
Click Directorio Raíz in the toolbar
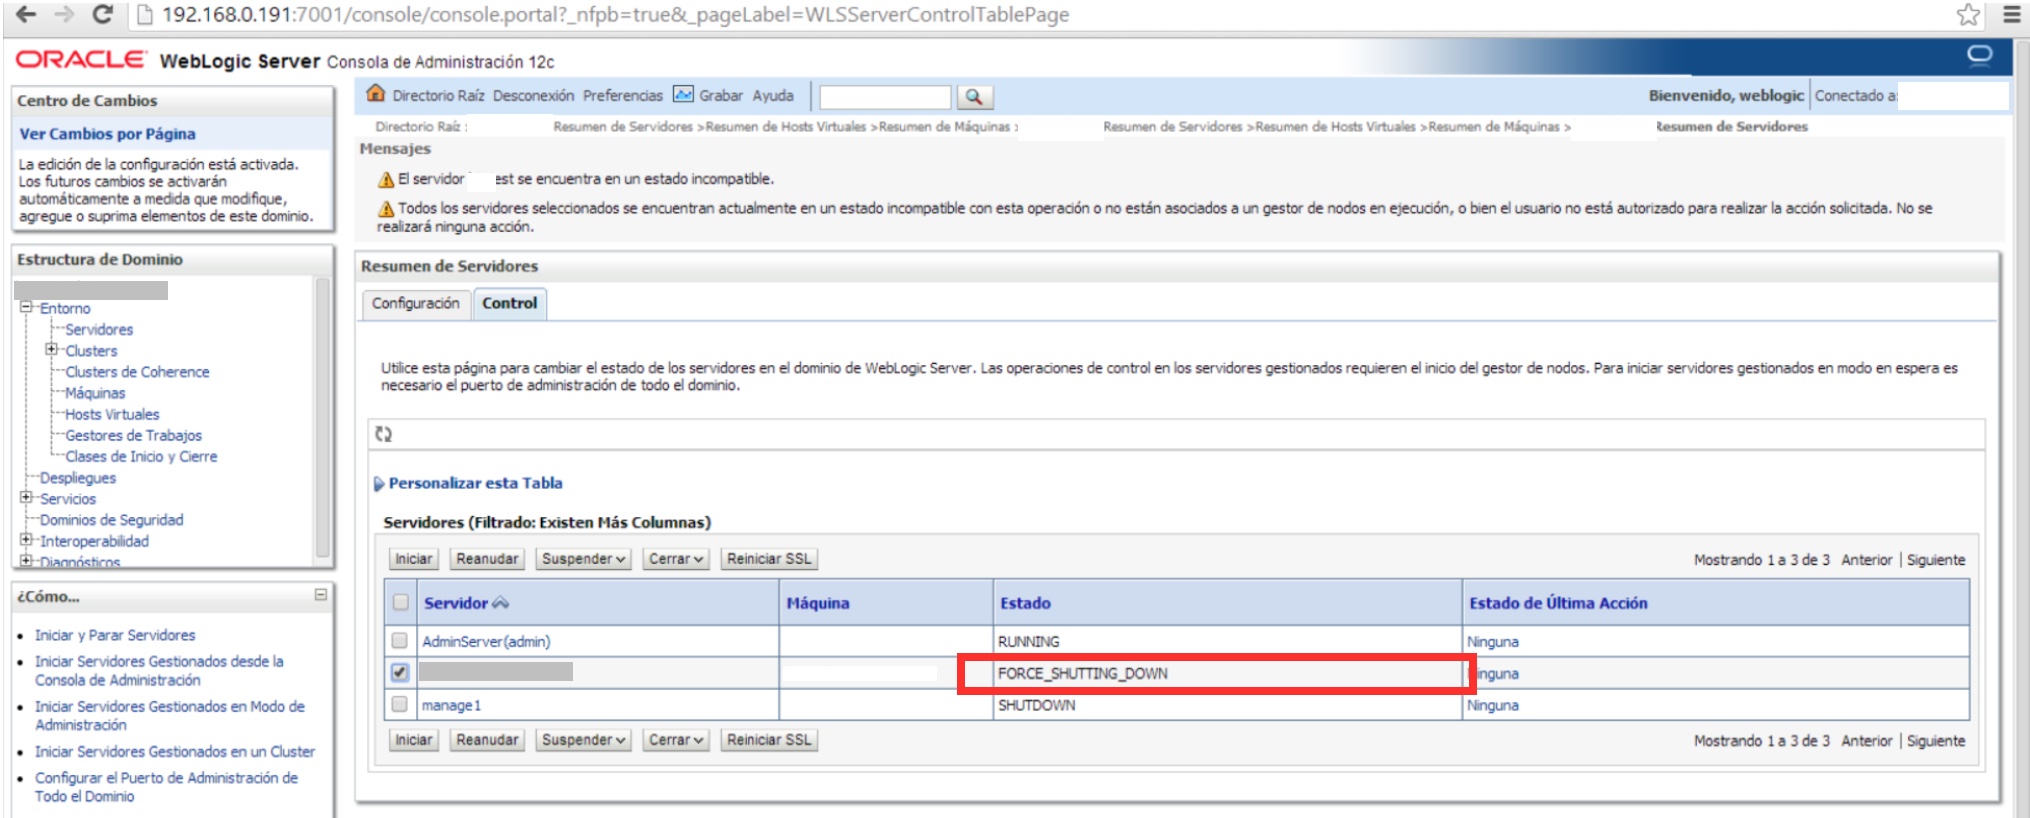[x=438, y=95]
